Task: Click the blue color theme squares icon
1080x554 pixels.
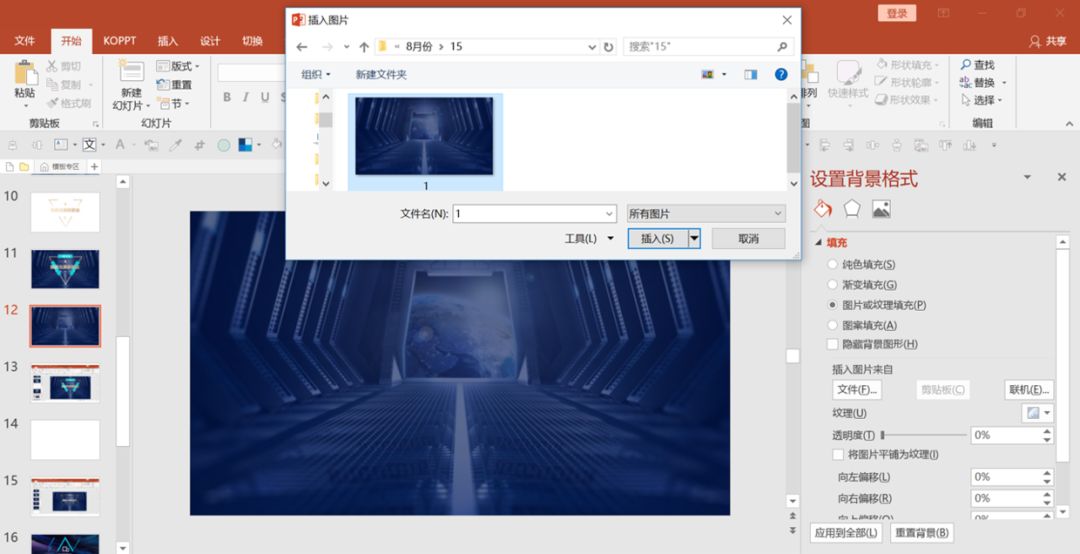Action: (245, 145)
